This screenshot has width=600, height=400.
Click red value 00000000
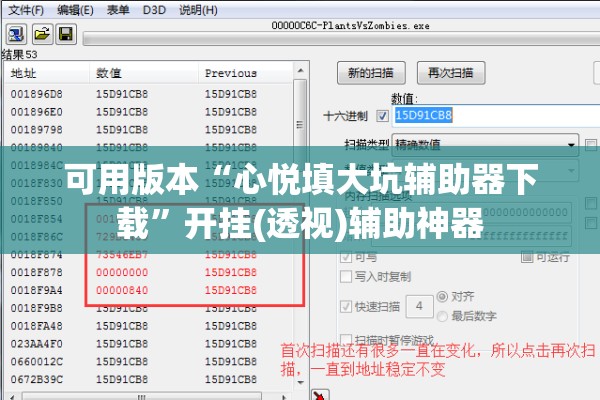[x=122, y=273]
